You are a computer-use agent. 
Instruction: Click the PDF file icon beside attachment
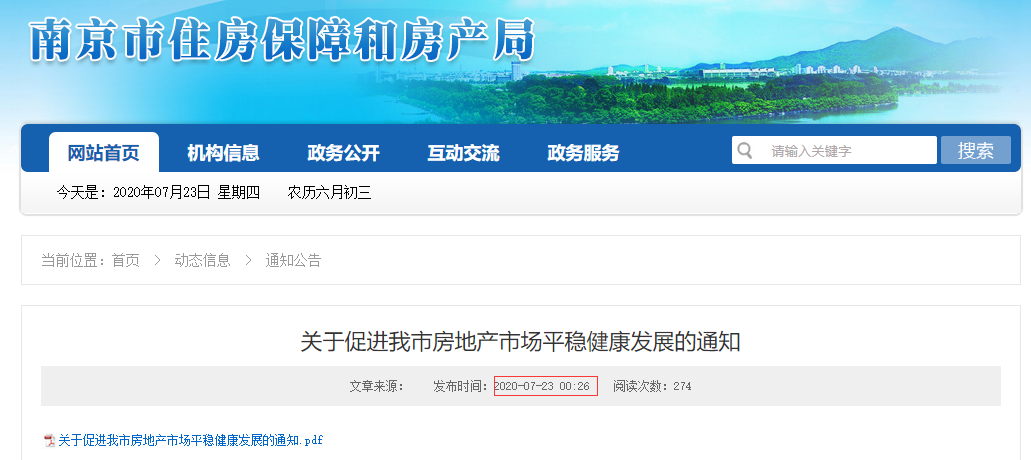click(x=49, y=440)
